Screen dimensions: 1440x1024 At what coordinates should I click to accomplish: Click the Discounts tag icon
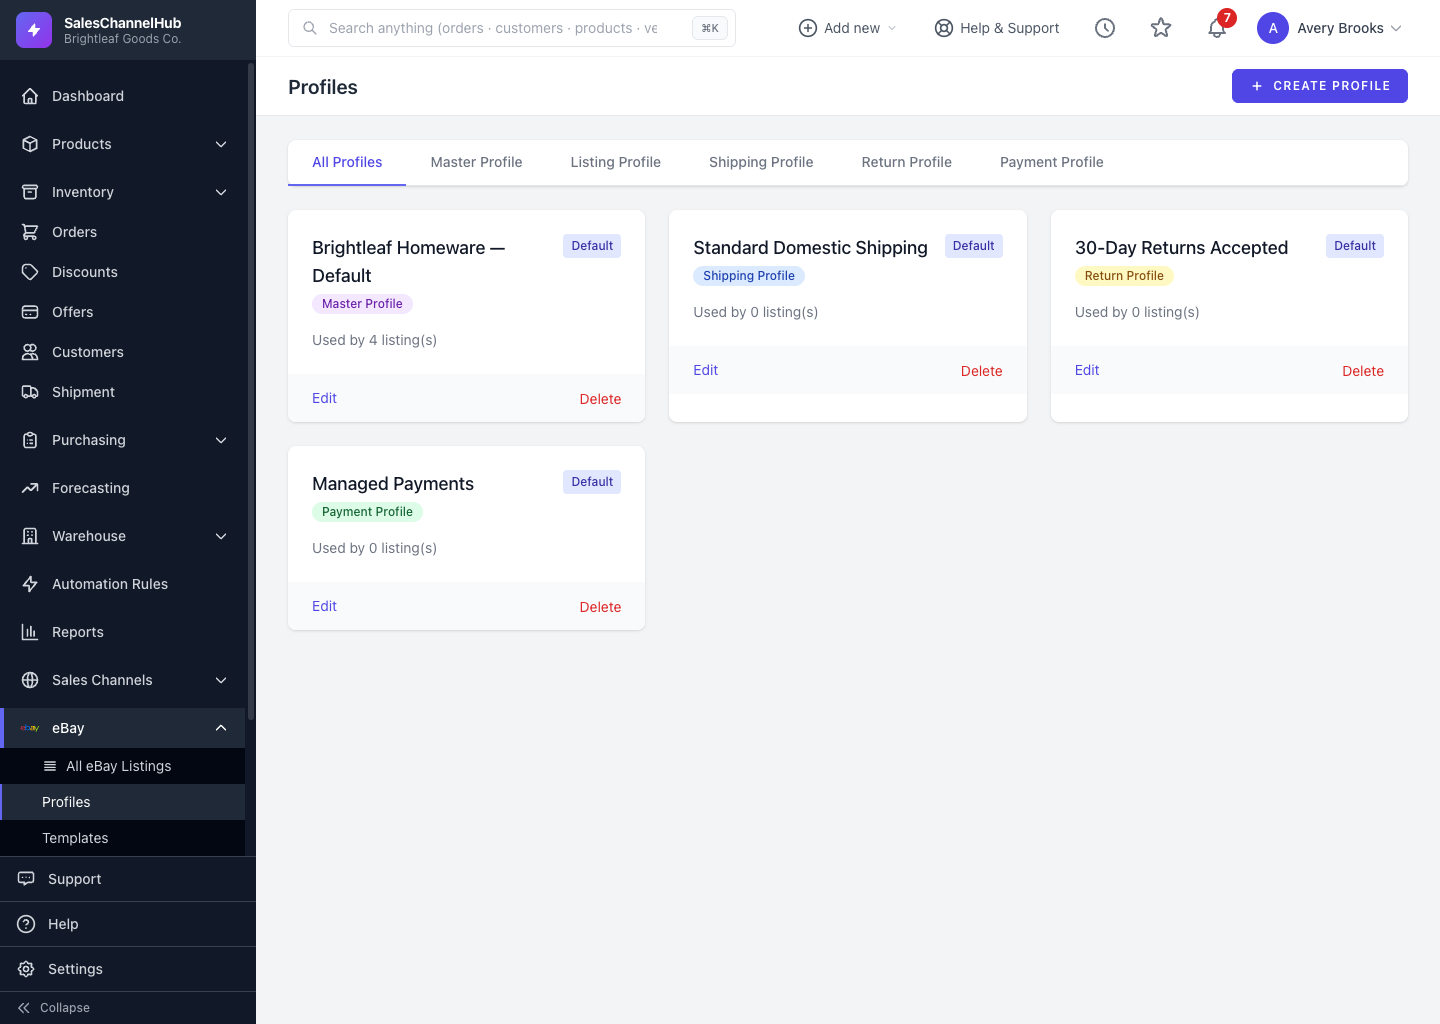[x=30, y=272]
